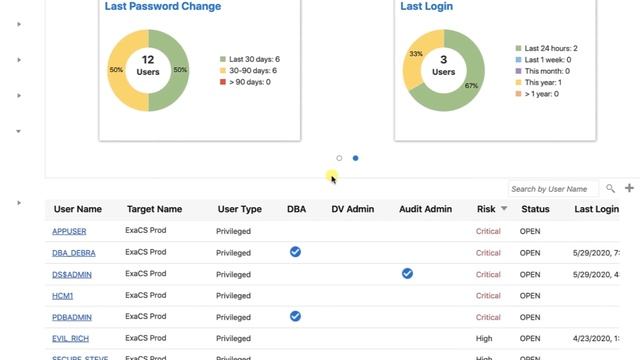Click the Status column header

[x=535, y=209]
